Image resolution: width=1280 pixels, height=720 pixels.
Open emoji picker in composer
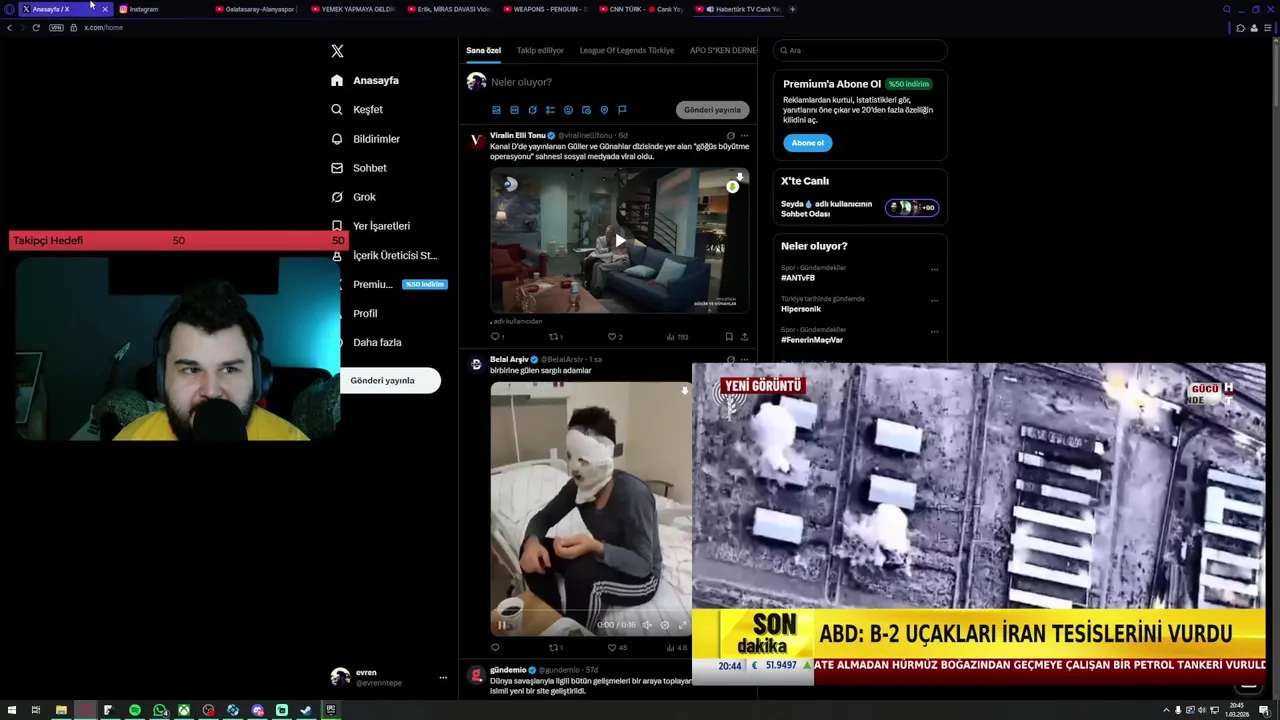[x=568, y=110]
